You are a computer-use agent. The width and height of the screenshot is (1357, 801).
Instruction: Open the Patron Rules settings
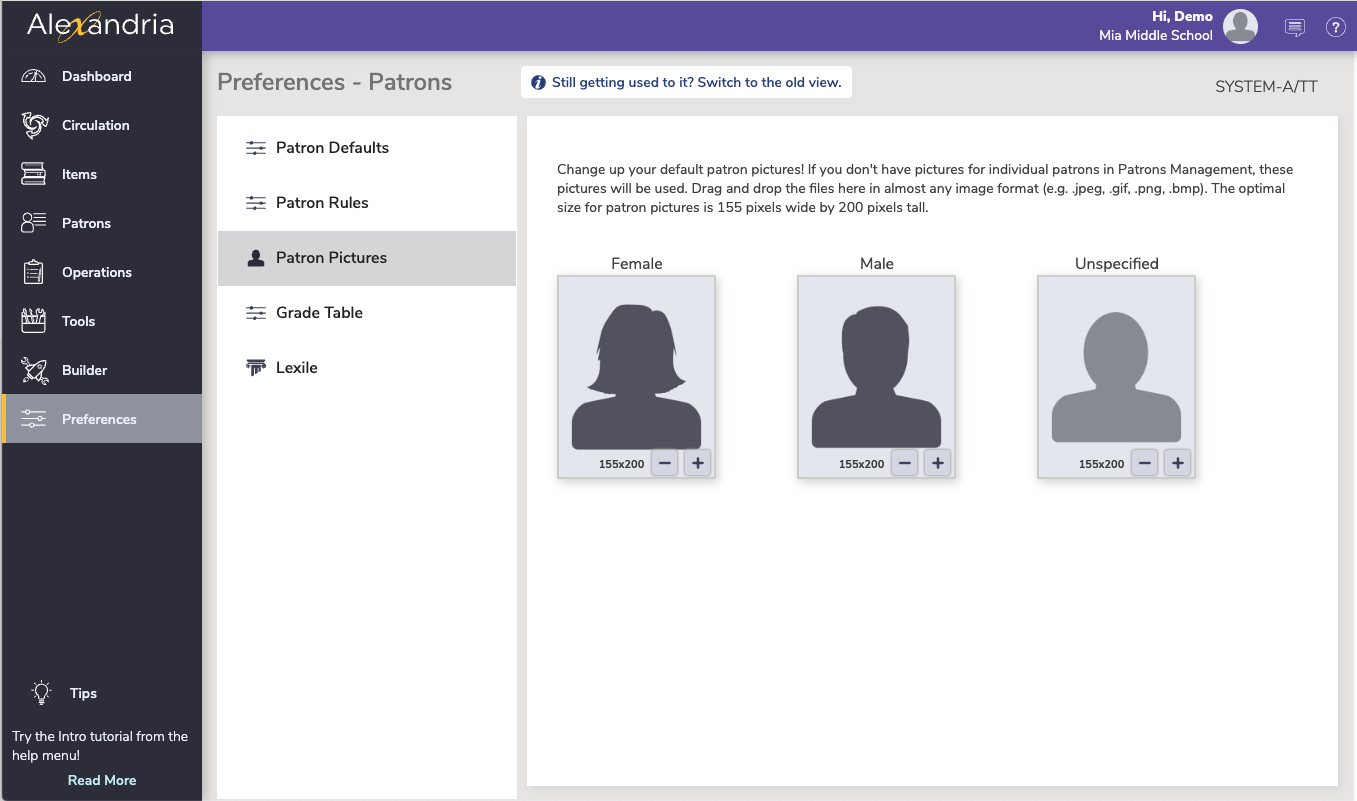click(x=322, y=202)
